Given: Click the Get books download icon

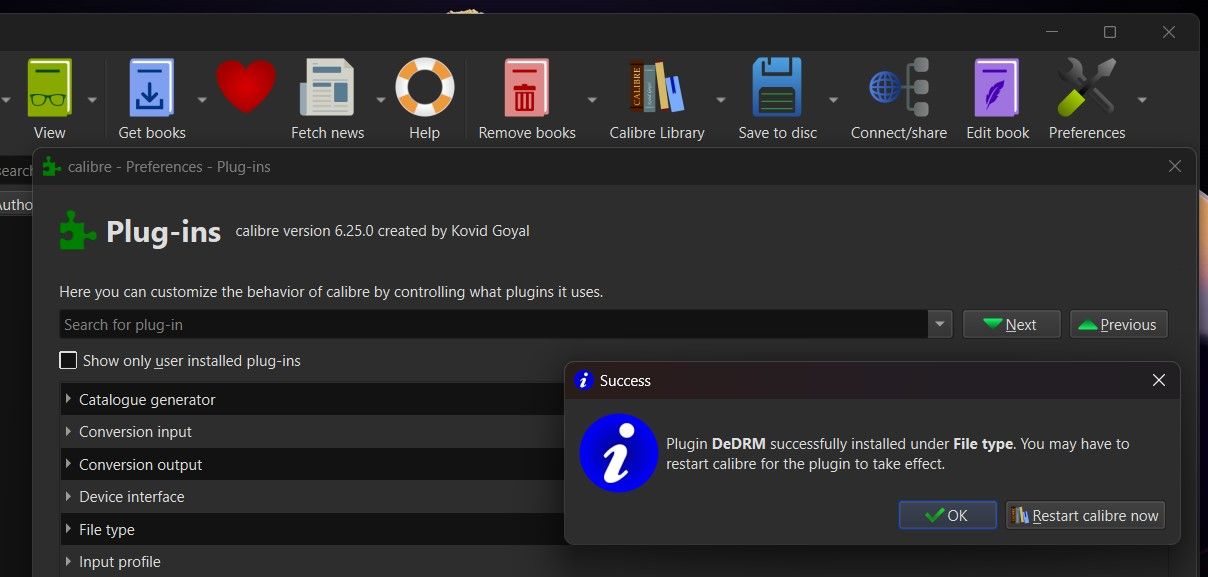Looking at the screenshot, I should coord(150,87).
